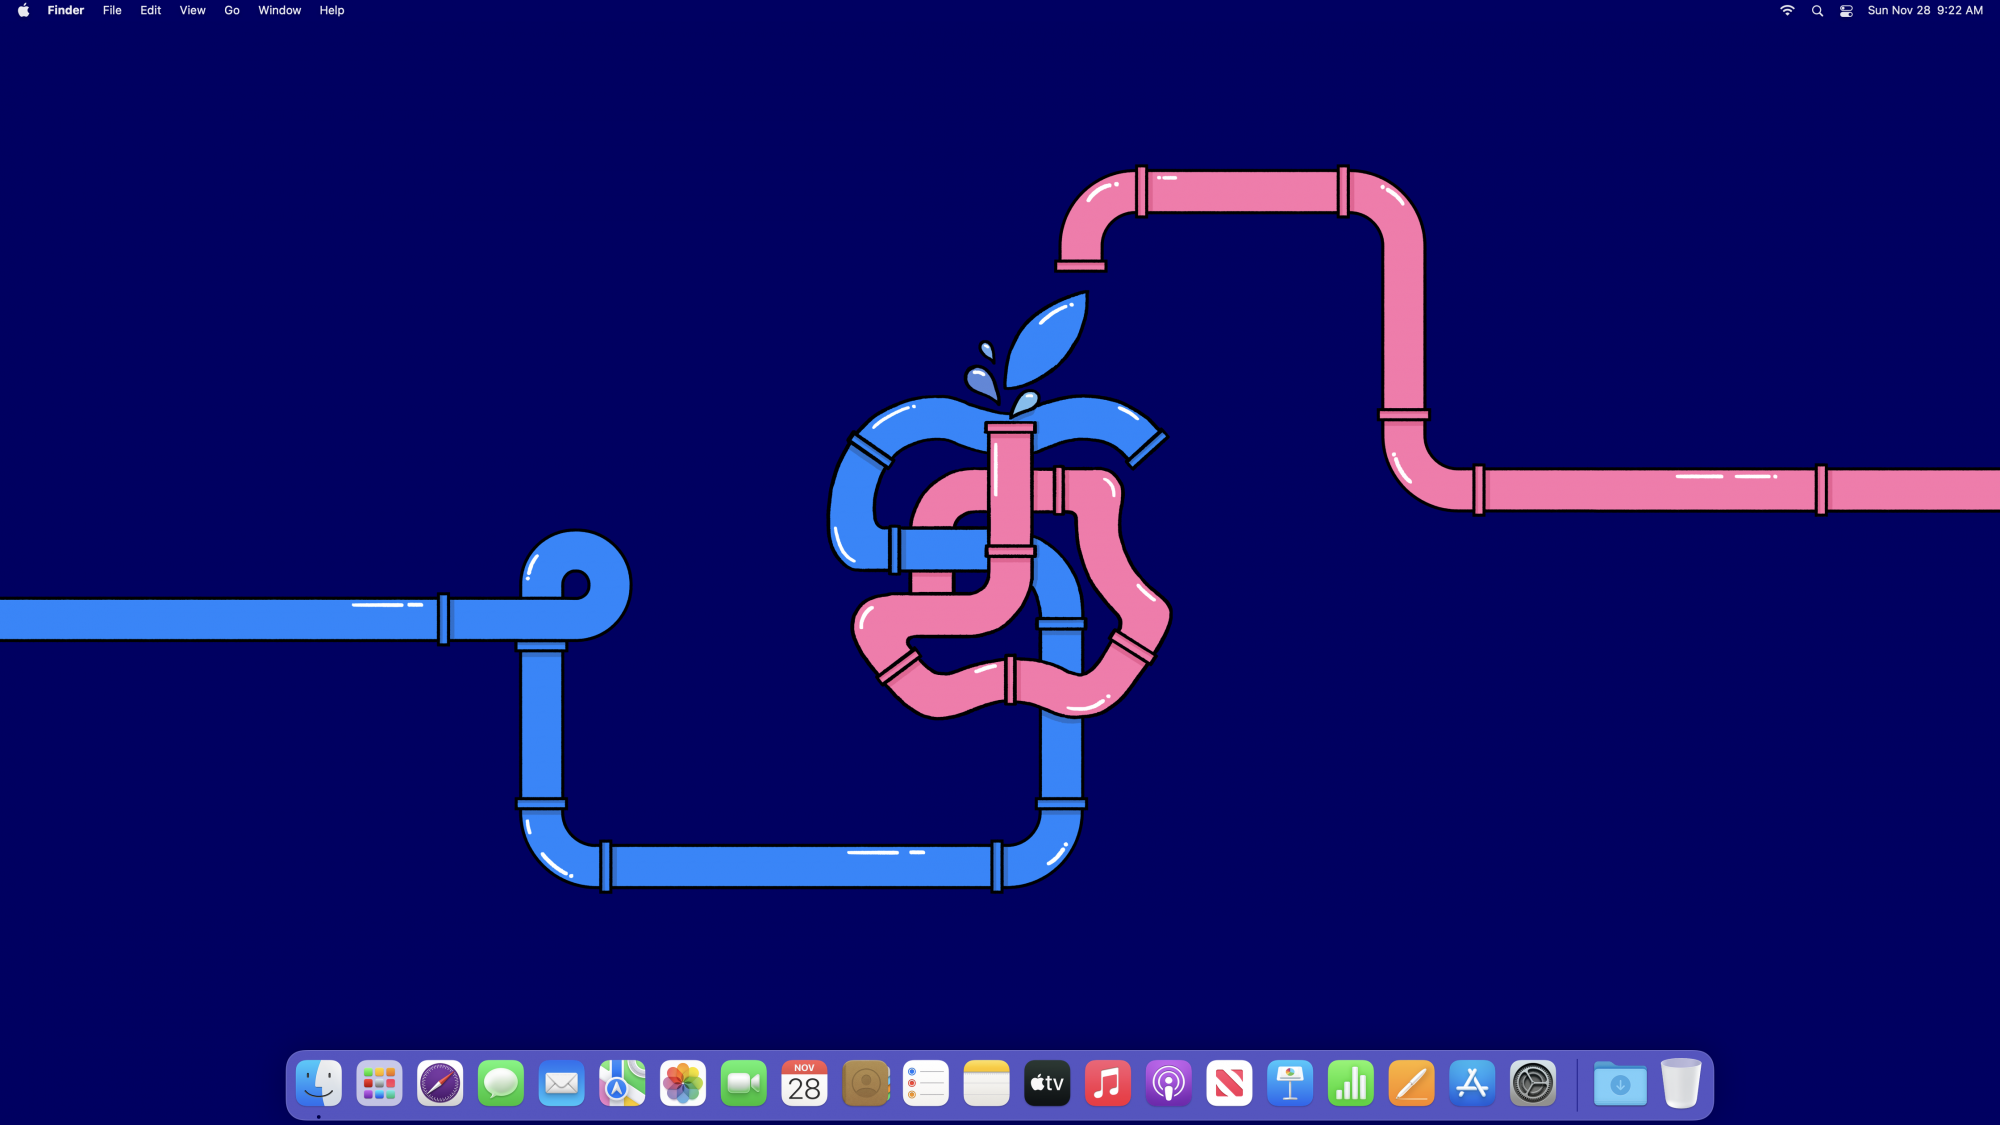Launch Keynote from the Dock

tap(1290, 1084)
